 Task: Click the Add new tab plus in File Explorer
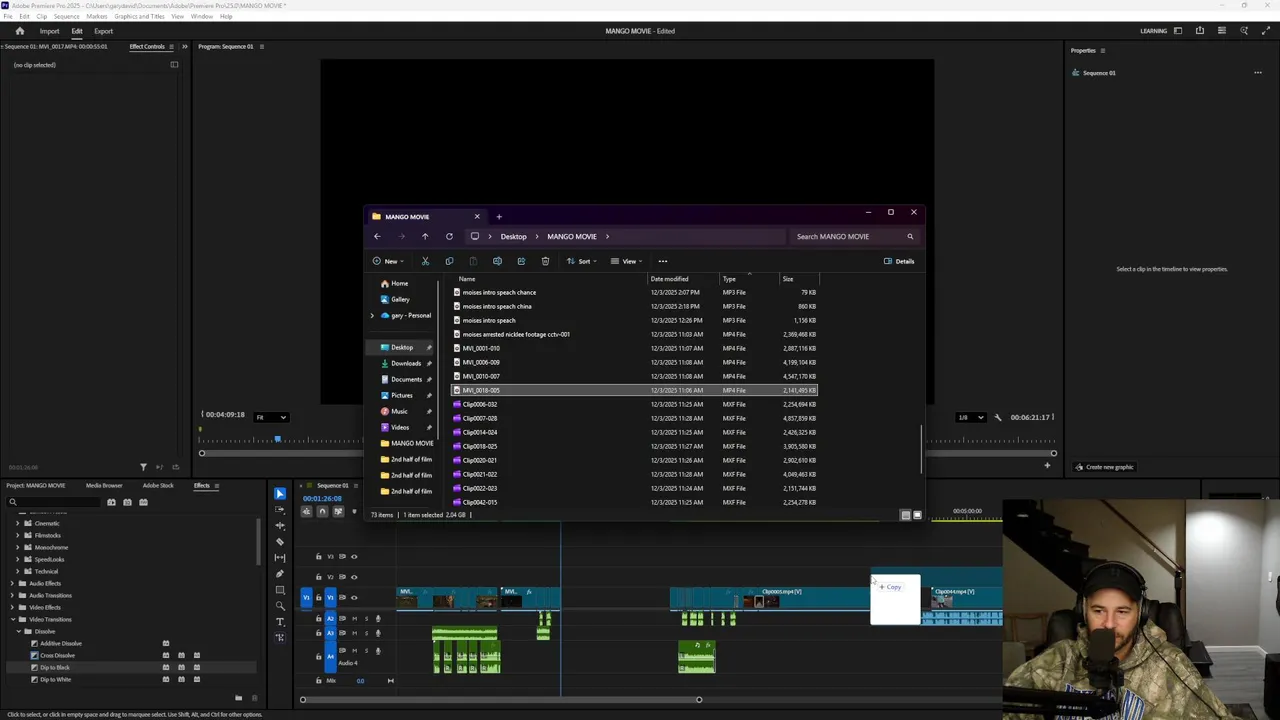coord(499,216)
